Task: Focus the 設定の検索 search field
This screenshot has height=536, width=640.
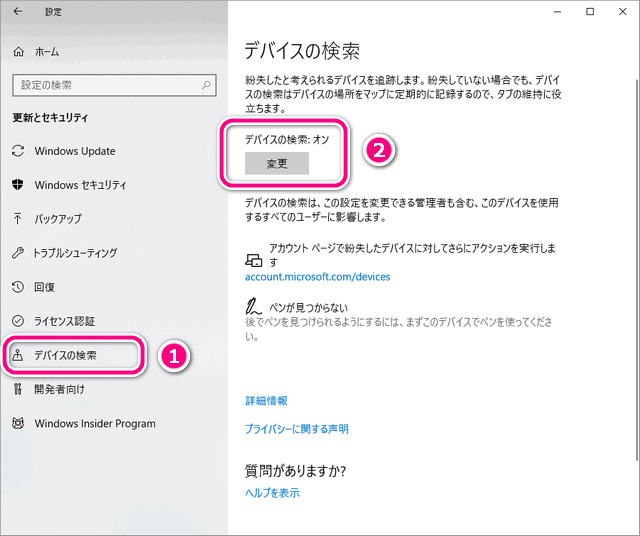Action: [114, 85]
